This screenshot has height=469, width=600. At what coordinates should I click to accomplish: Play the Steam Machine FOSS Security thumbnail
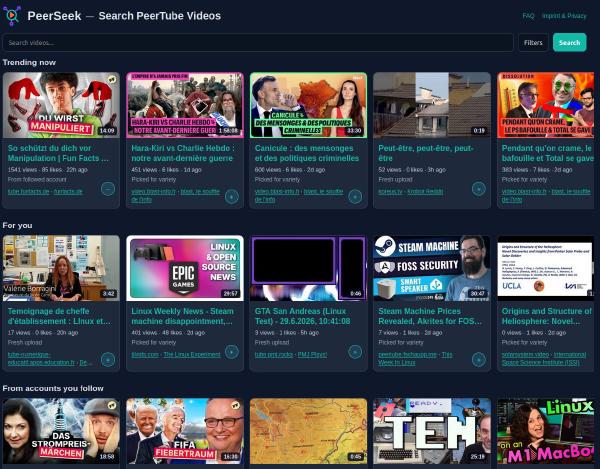click(432, 268)
